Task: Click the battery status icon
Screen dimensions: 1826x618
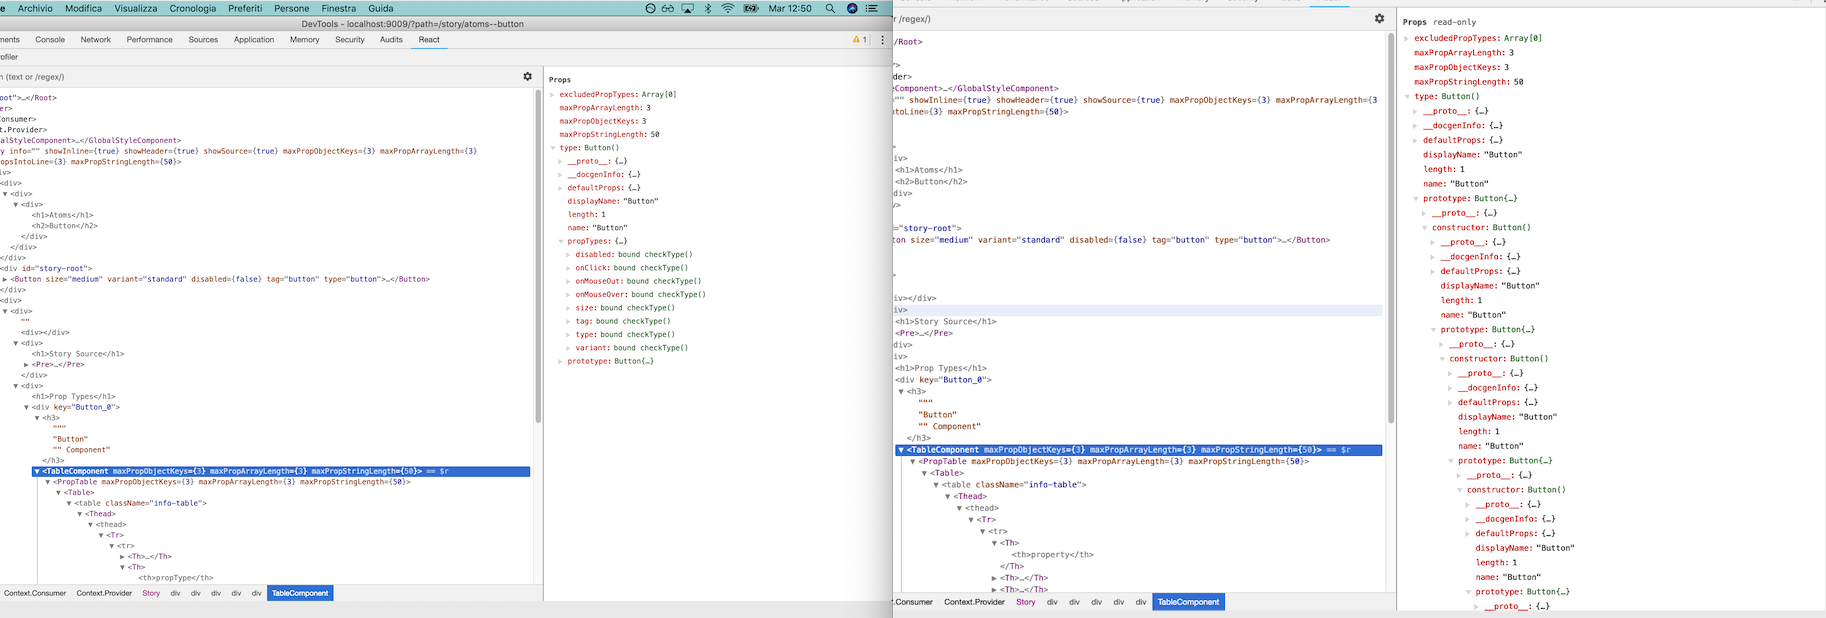Action: 750,8
